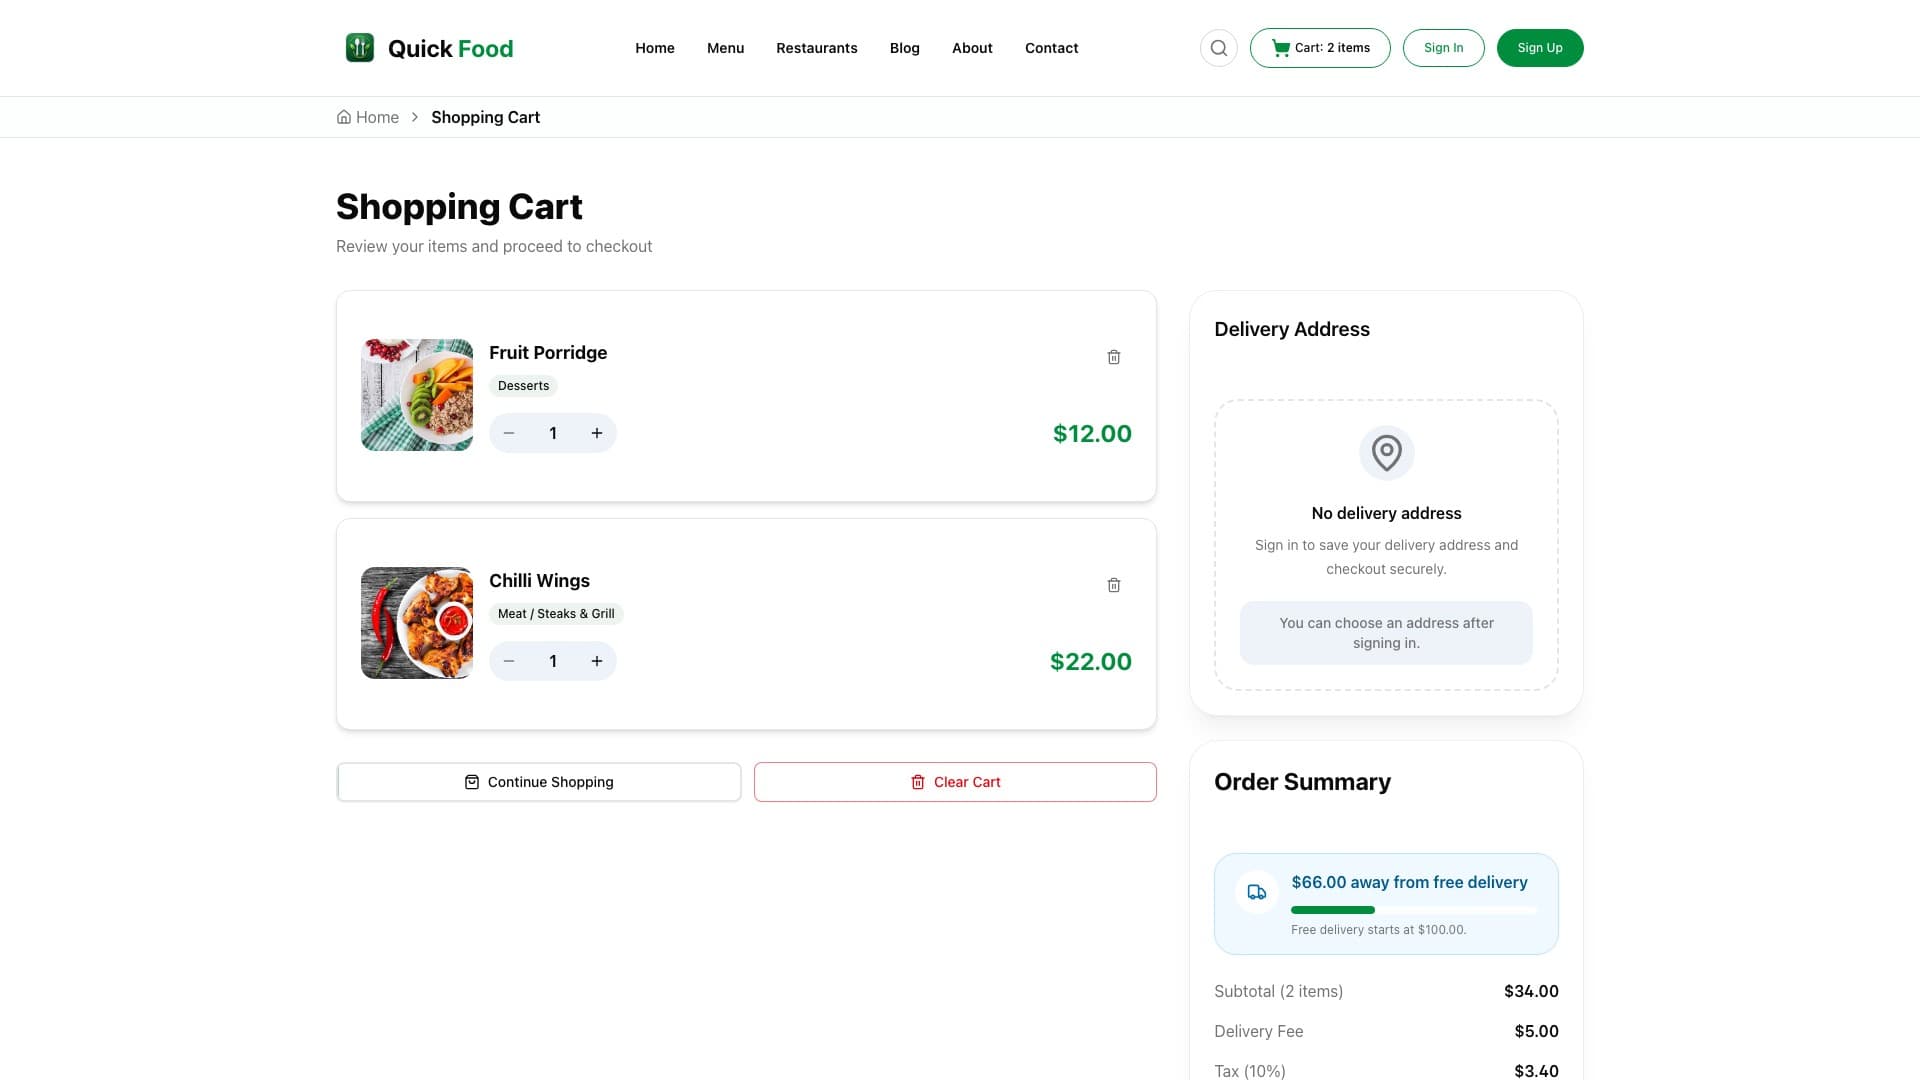This screenshot has width=1920, height=1080.
Task: Go to Home via the breadcrumb link
Action: (368, 117)
